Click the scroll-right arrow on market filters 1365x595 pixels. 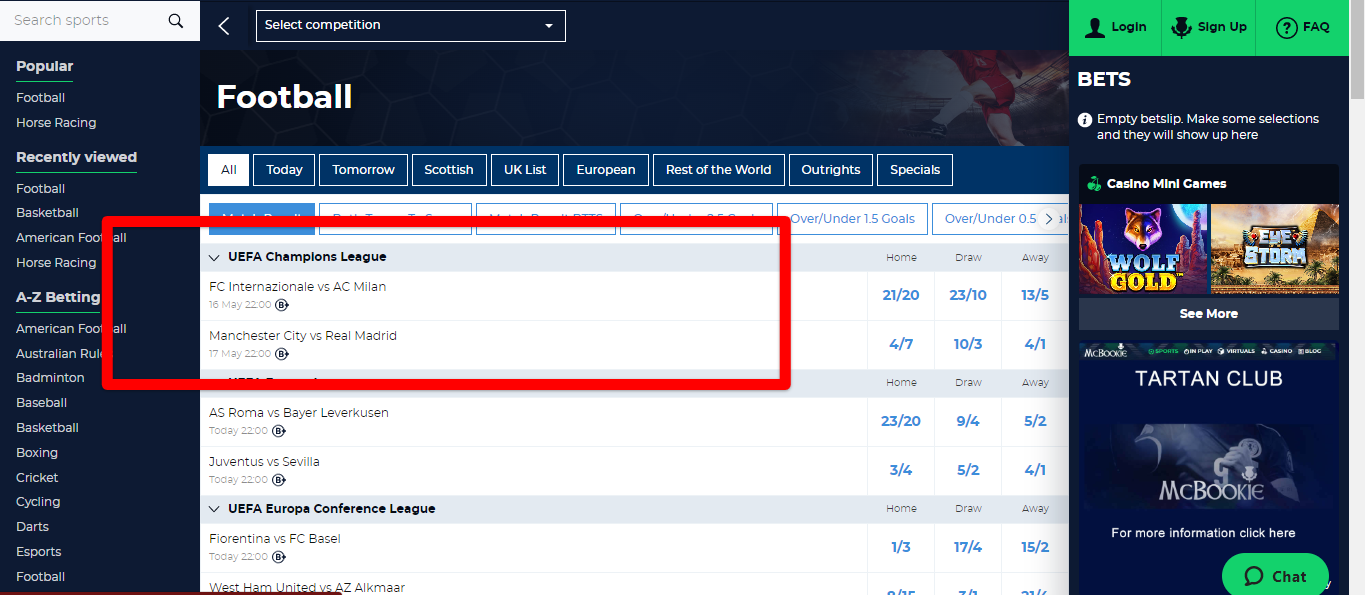(1049, 219)
